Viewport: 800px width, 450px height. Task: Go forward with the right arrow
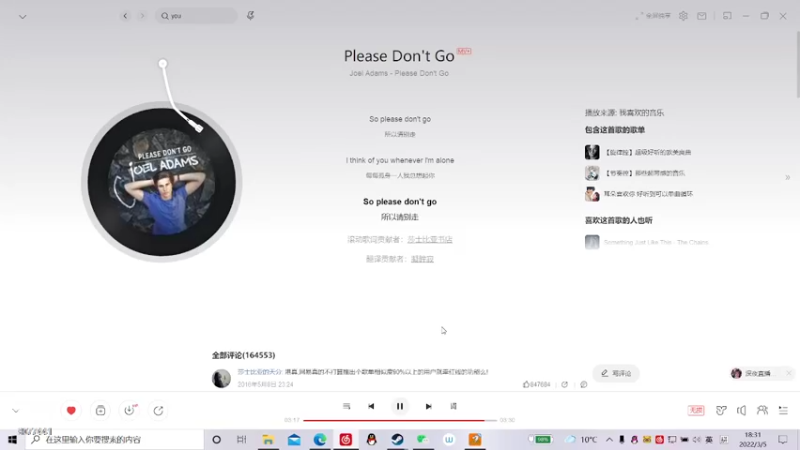[x=142, y=16]
